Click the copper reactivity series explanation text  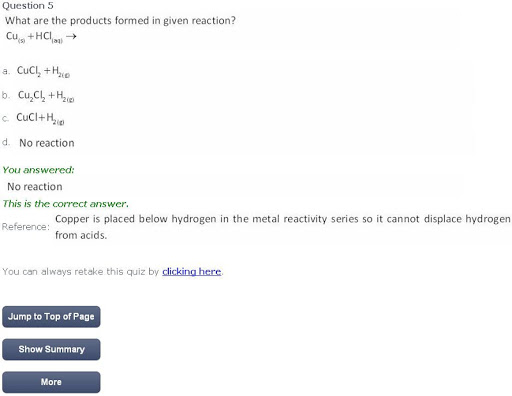pos(283,227)
